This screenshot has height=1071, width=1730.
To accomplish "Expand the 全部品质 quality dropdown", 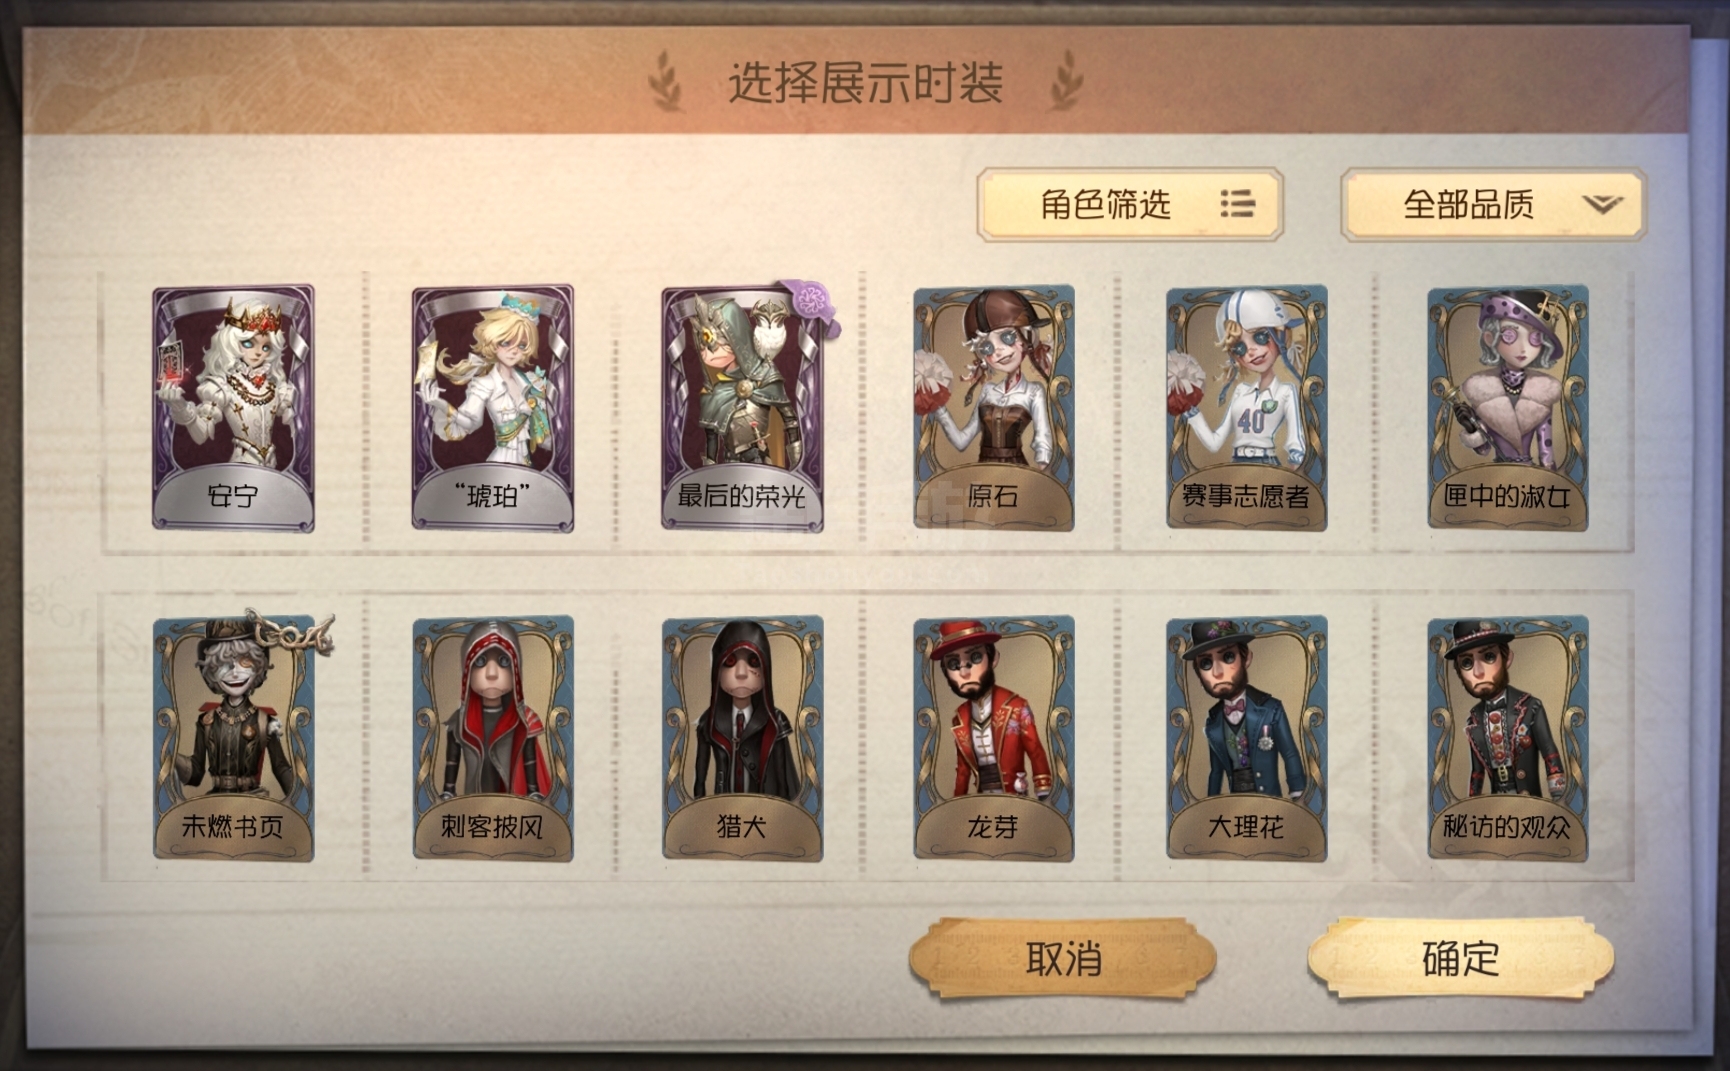I will [1493, 205].
